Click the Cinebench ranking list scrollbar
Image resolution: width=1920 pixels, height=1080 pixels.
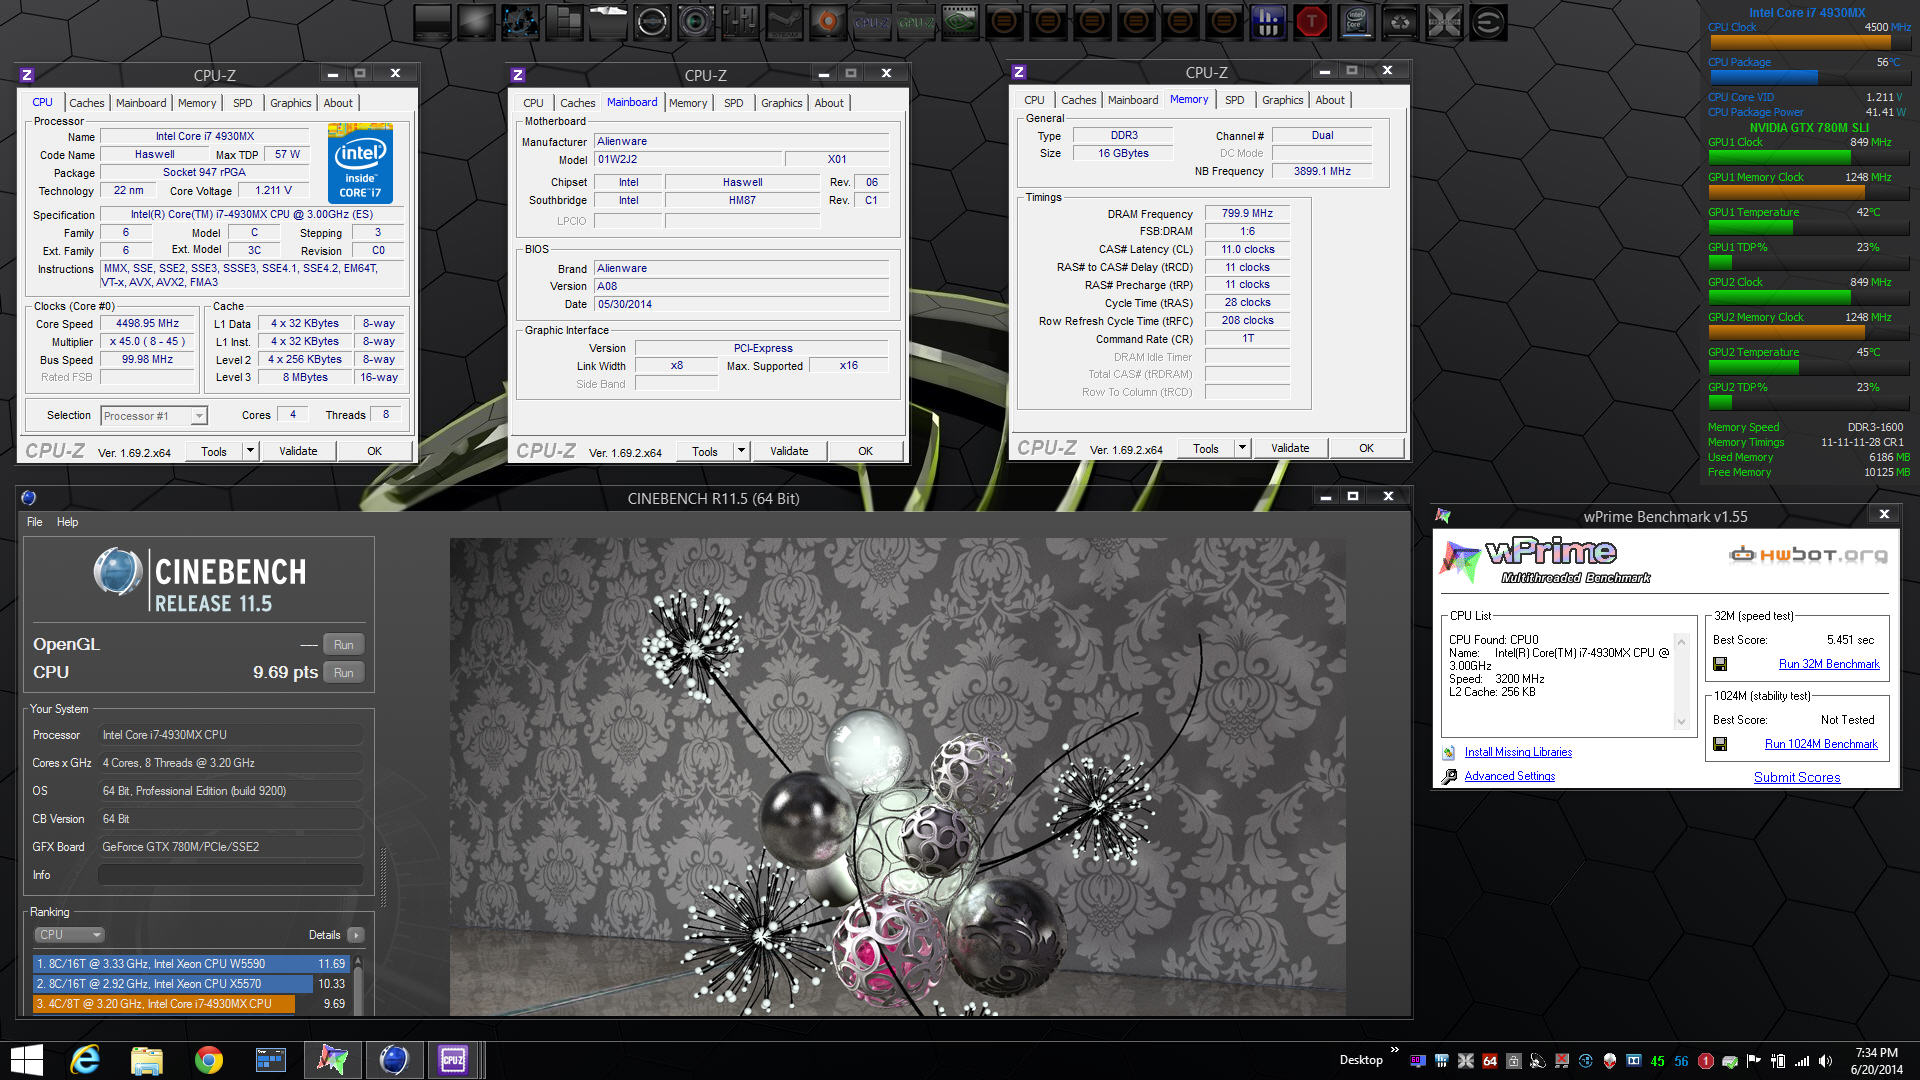point(358,985)
